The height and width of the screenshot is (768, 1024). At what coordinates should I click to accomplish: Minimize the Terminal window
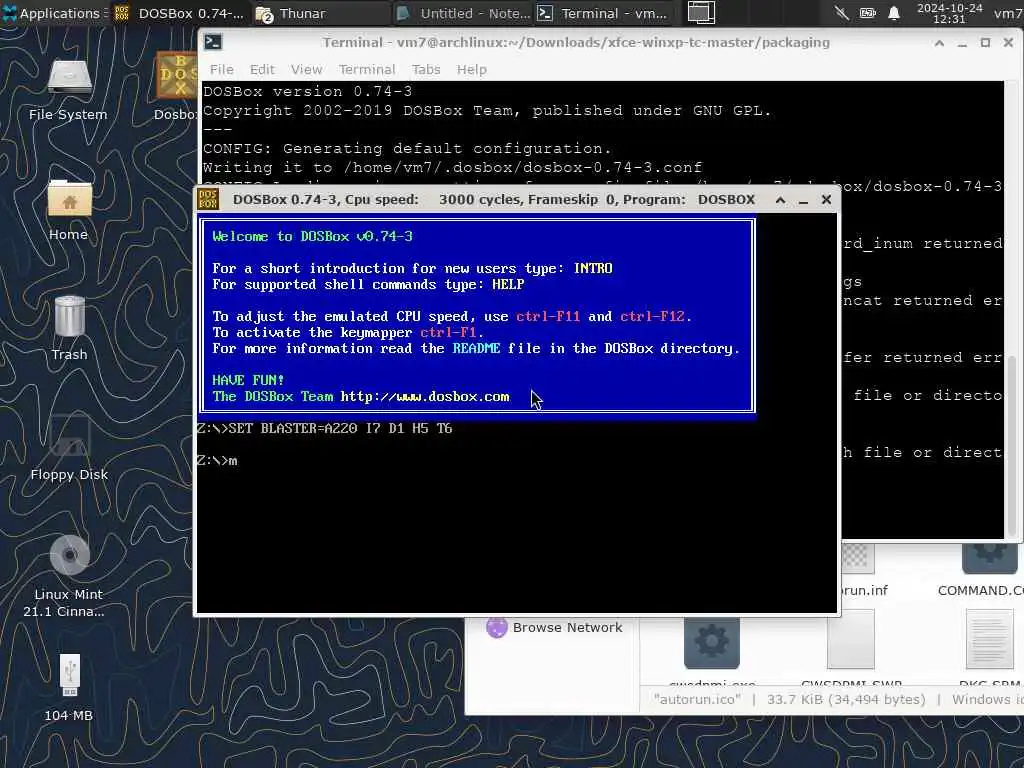(x=962, y=43)
